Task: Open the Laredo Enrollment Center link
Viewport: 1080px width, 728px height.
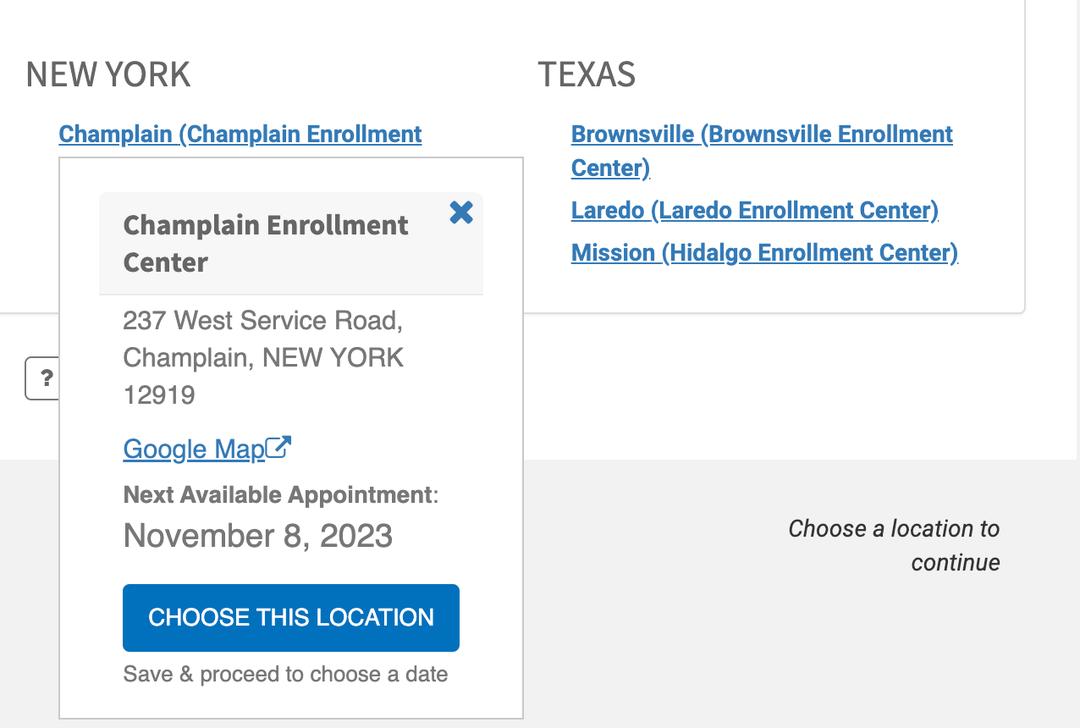Action: pos(754,210)
